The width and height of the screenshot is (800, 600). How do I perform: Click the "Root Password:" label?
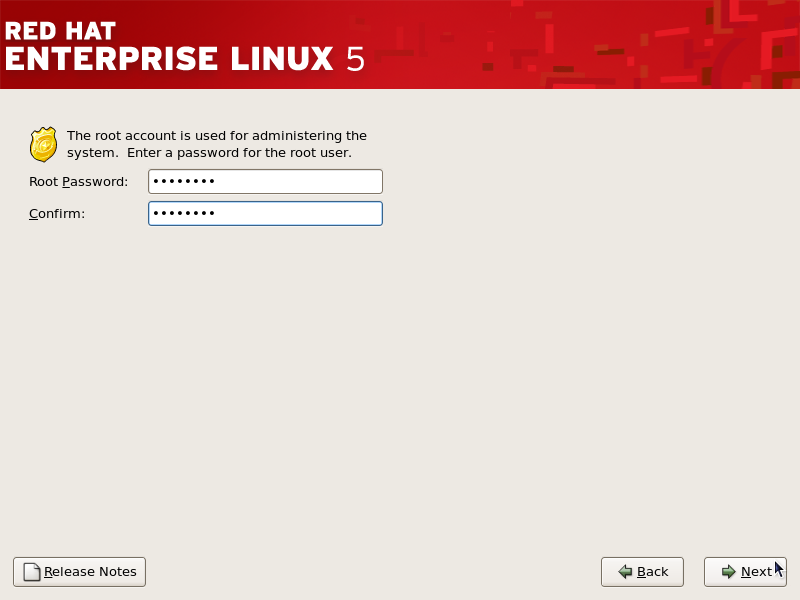click(79, 182)
